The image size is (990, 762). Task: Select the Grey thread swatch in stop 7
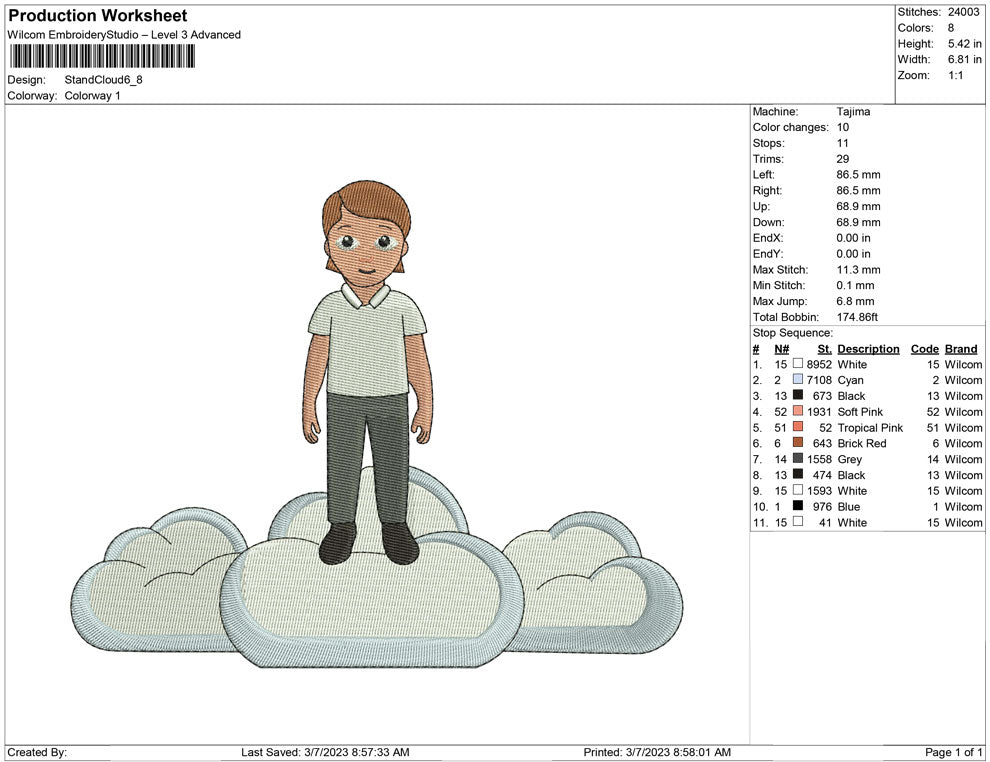(x=797, y=459)
